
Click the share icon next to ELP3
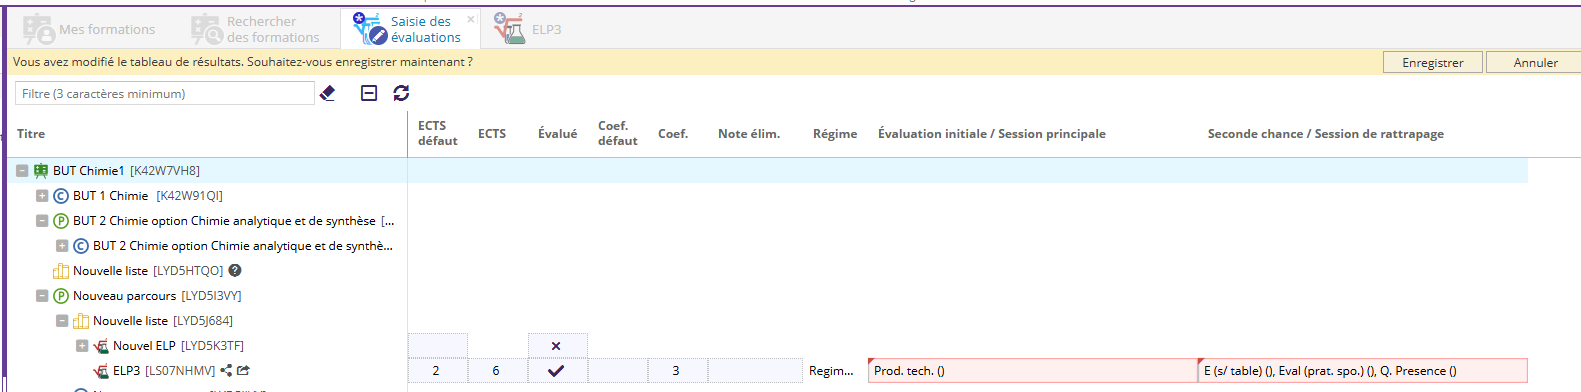point(226,370)
